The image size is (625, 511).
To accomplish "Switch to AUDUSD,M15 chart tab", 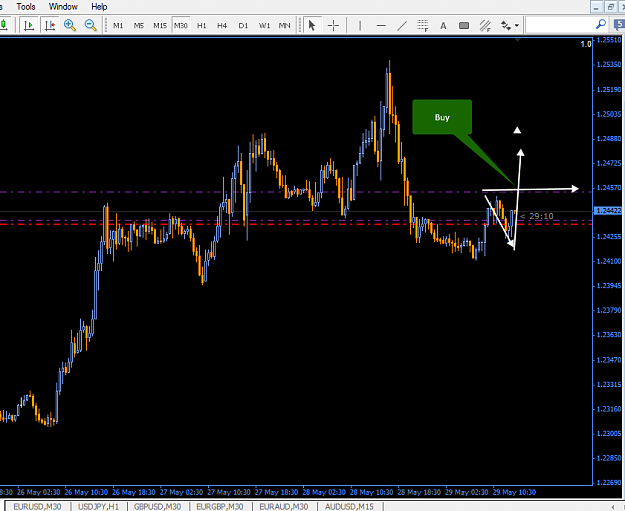I will point(349,506).
